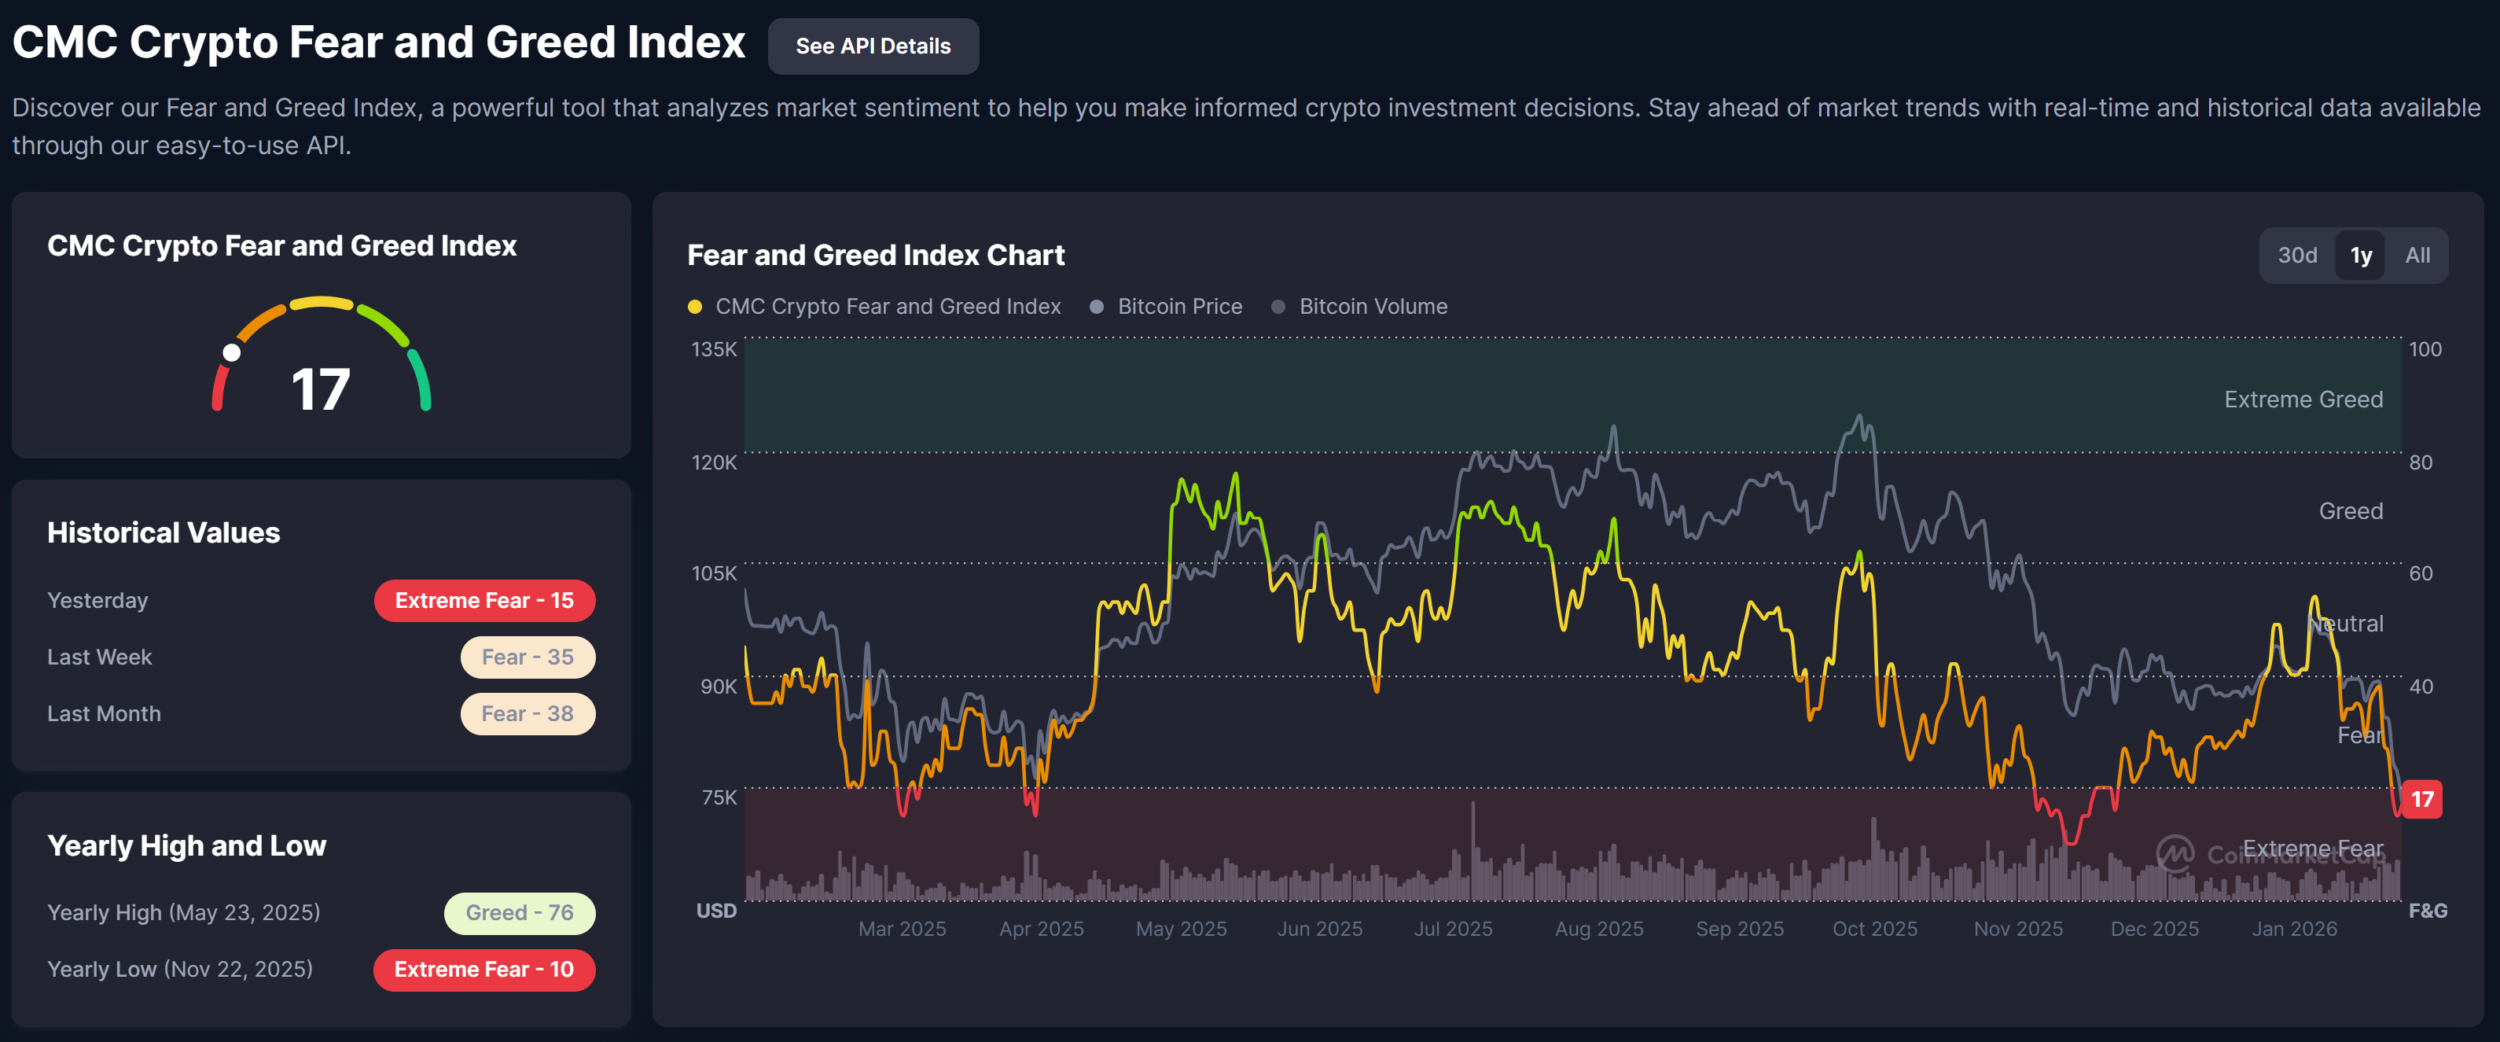Click the Extreme Fear - 10 yearly low badge
The width and height of the screenshot is (2500, 1042).
[x=484, y=970]
